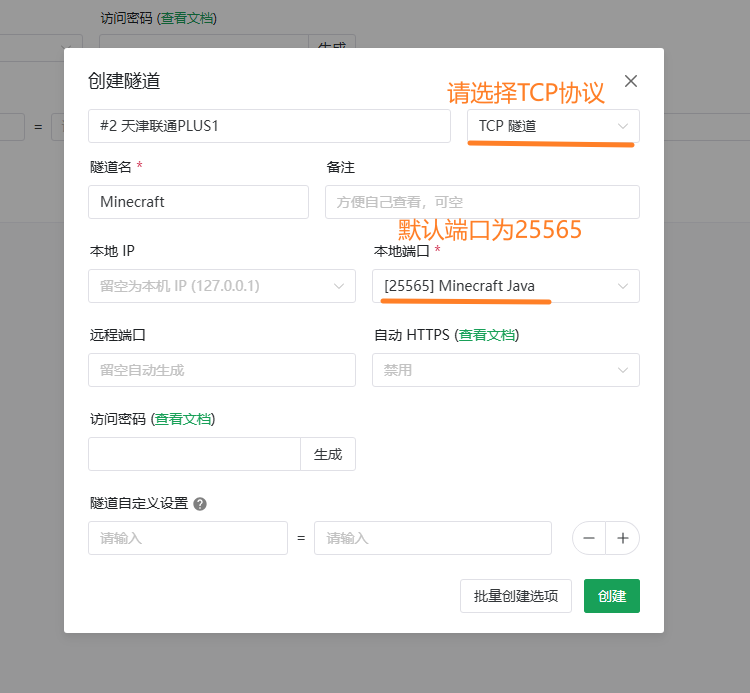The image size is (750, 693).
Task: Click the 备注 remark input field
Action: point(482,202)
